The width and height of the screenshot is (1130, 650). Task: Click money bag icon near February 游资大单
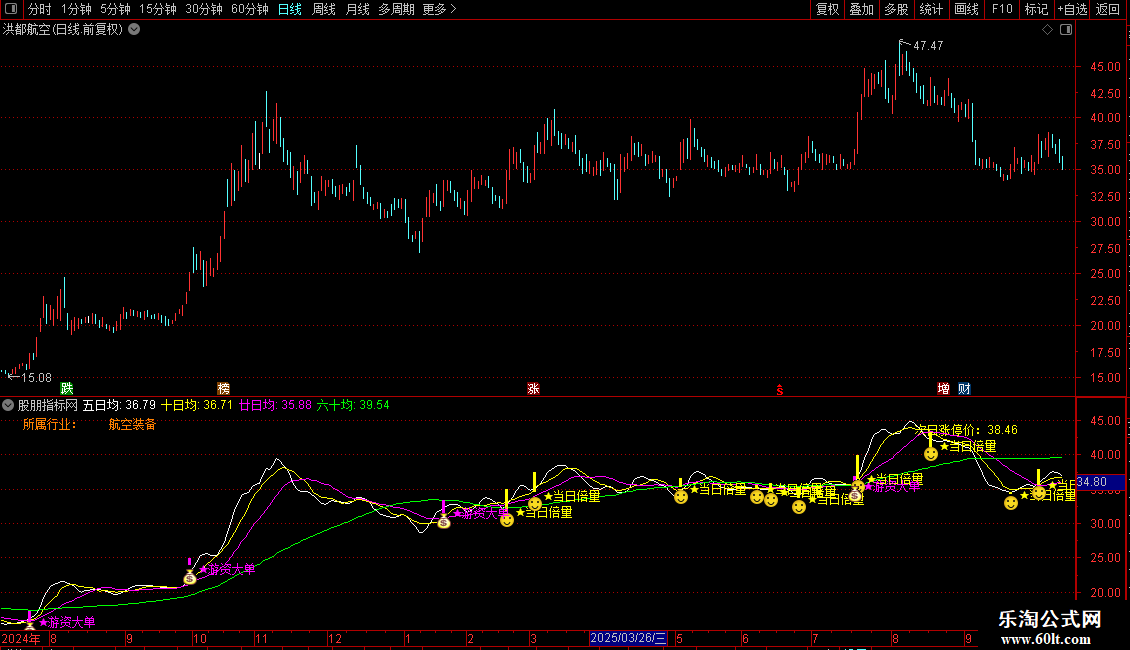pyautogui.click(x=444, y=521)
